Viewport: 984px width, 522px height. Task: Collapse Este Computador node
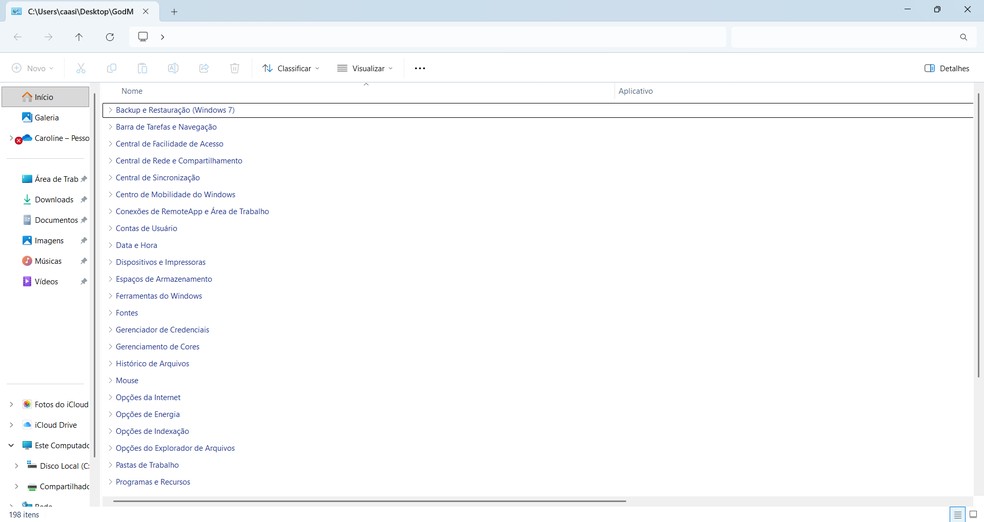point(11,445)
